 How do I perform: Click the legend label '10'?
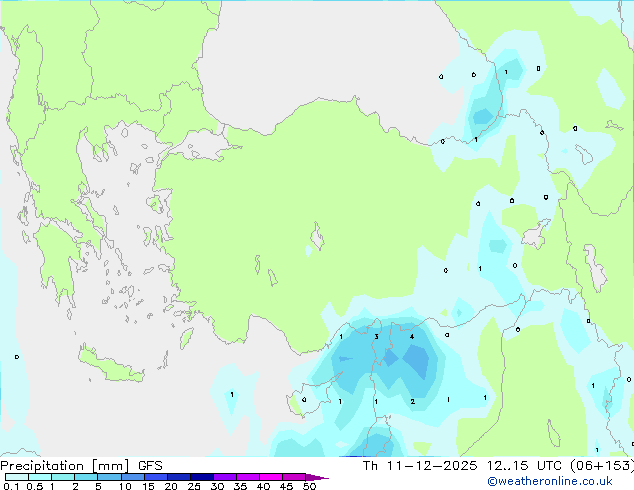125,486
